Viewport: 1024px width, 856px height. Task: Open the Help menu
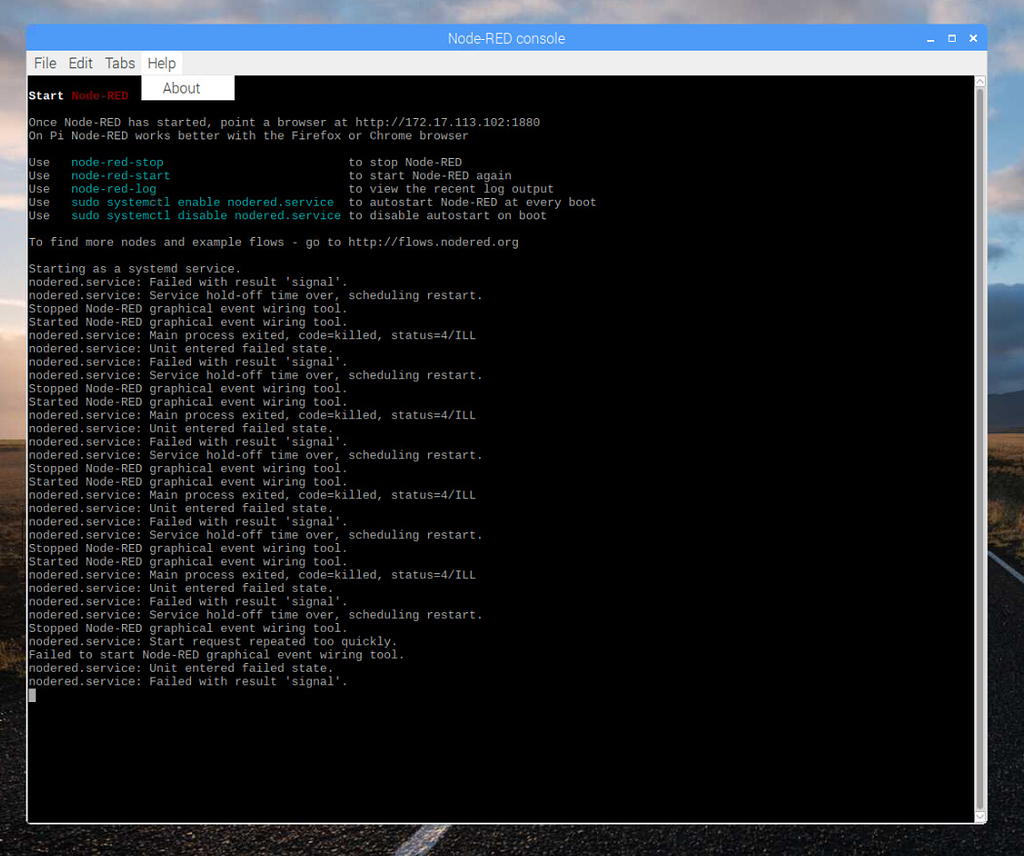[161, 63]
